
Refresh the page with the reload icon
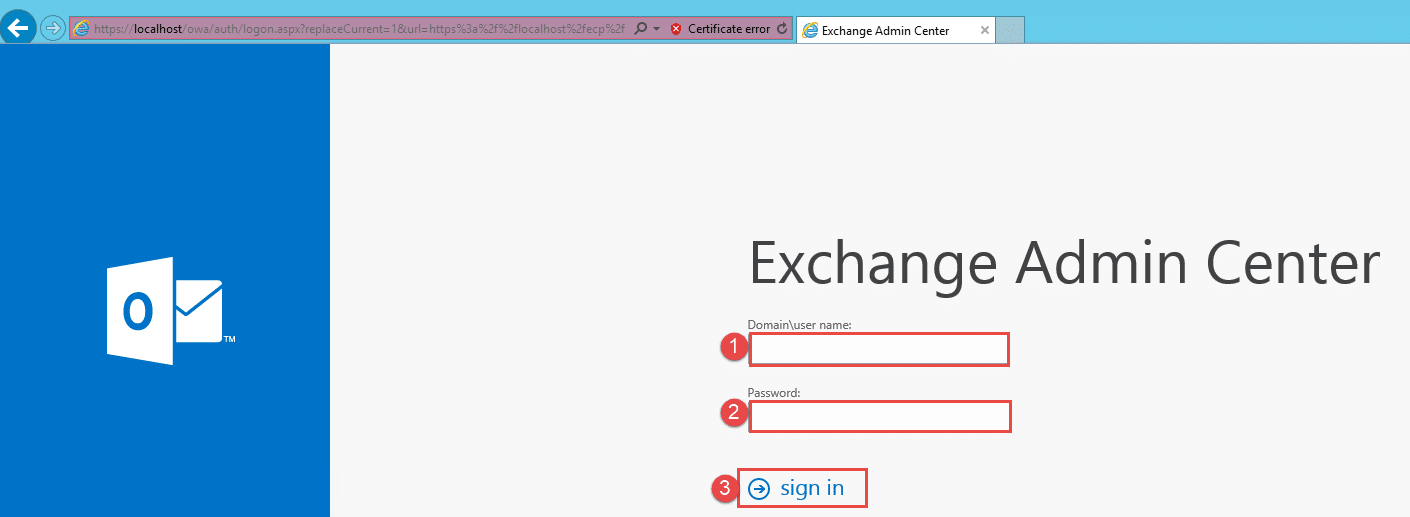coord(782,29)
